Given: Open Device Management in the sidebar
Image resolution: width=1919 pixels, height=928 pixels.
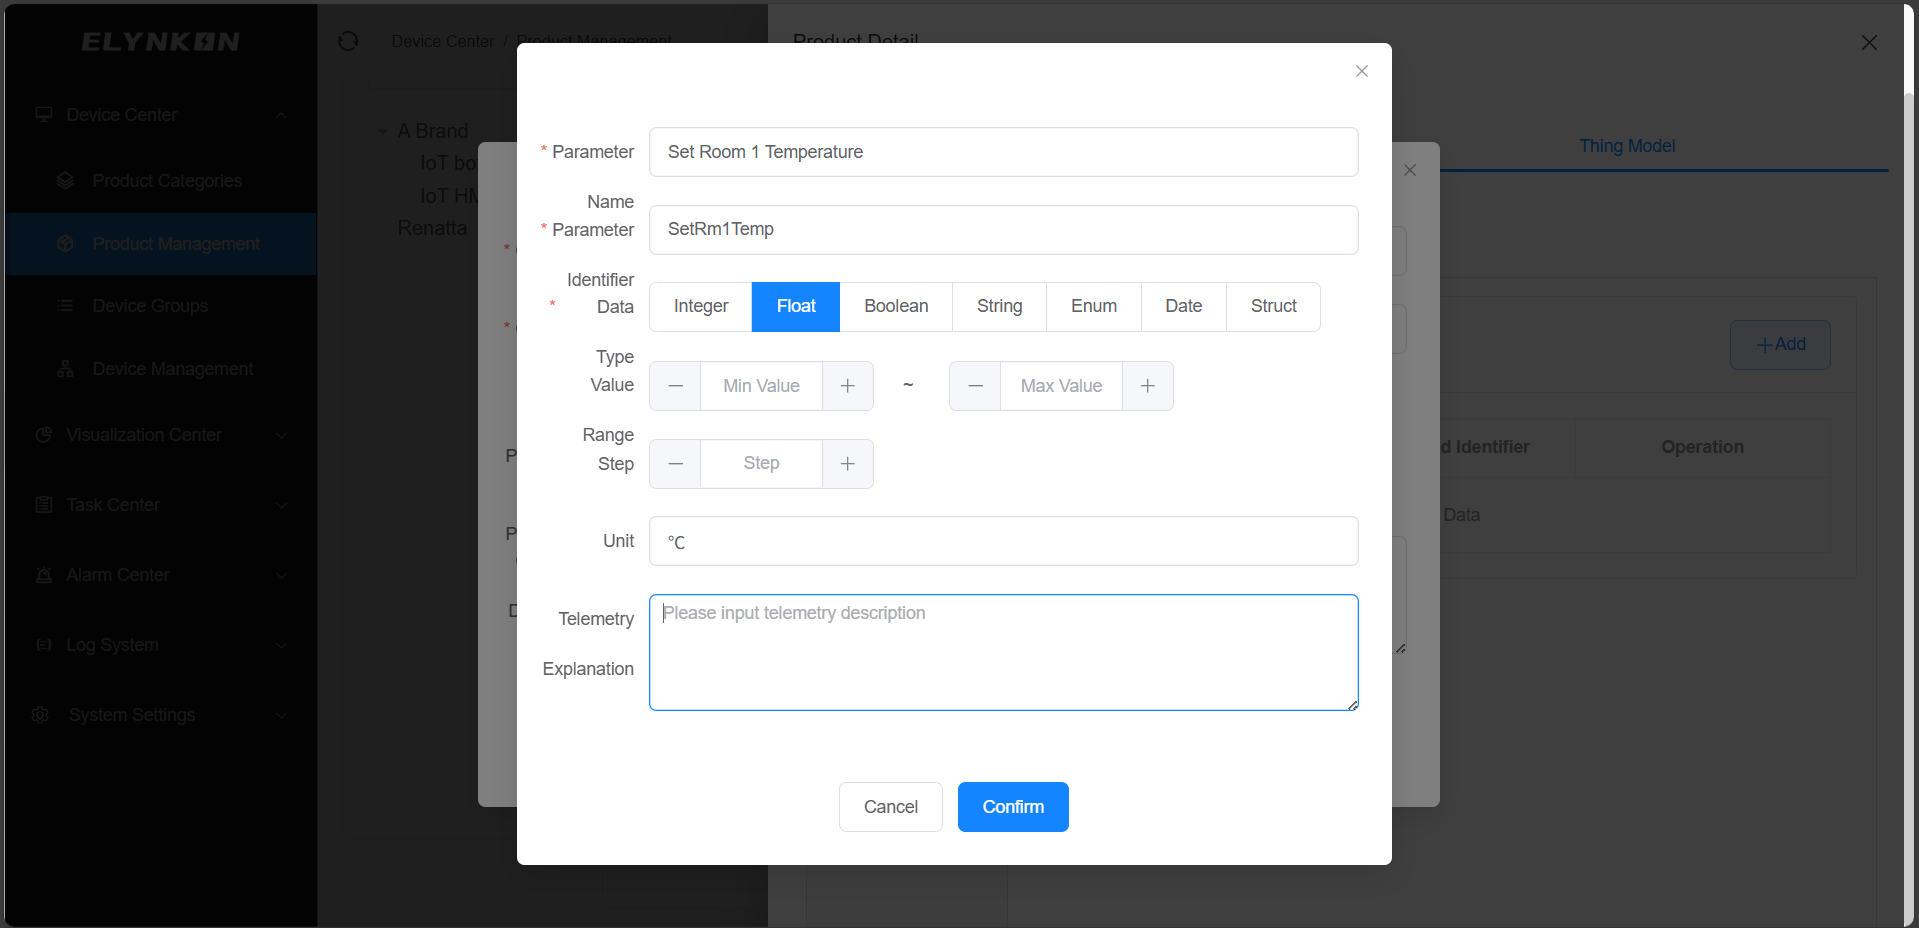Looking at the screenshot, I should coord(160,369).
